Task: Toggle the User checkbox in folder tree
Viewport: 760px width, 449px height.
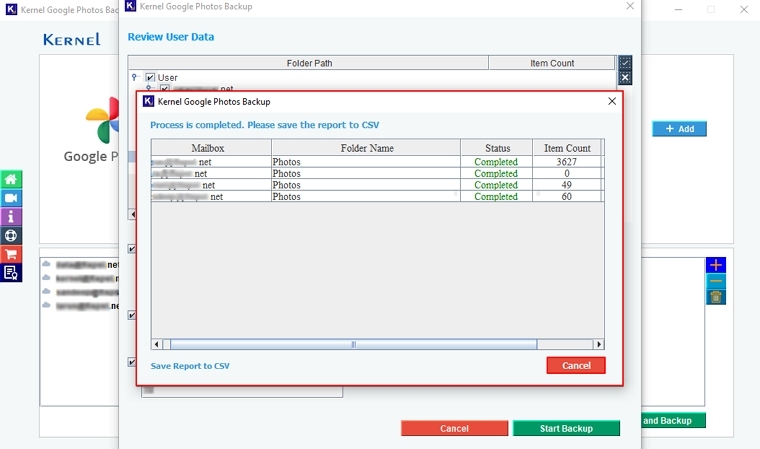Action: pyautogui.click(x=150, y=78)
